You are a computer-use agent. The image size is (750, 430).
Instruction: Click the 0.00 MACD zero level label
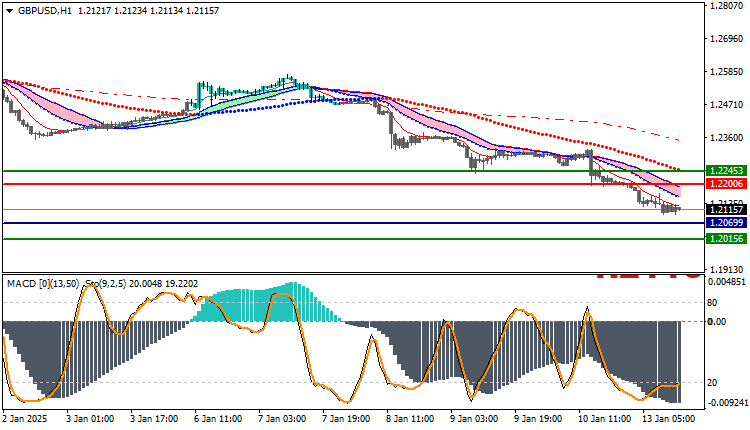717,321
